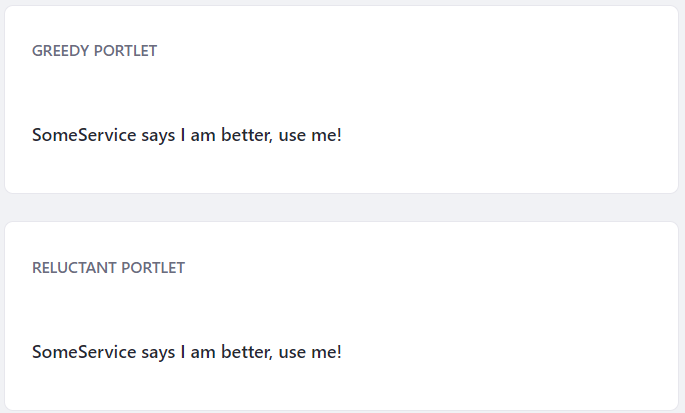Click "use me!" in Greedy Portlet
Screen dimensions: 685x413
310,135
